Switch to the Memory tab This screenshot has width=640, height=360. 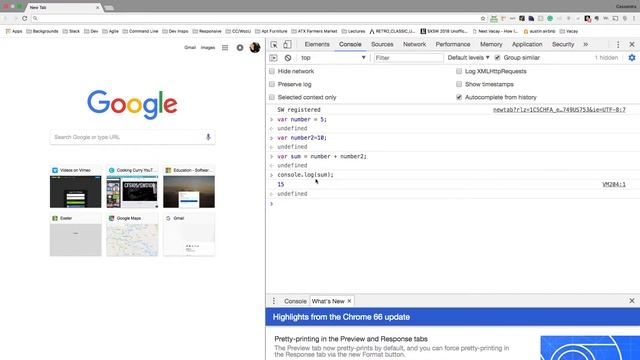[x=491, y=44]
